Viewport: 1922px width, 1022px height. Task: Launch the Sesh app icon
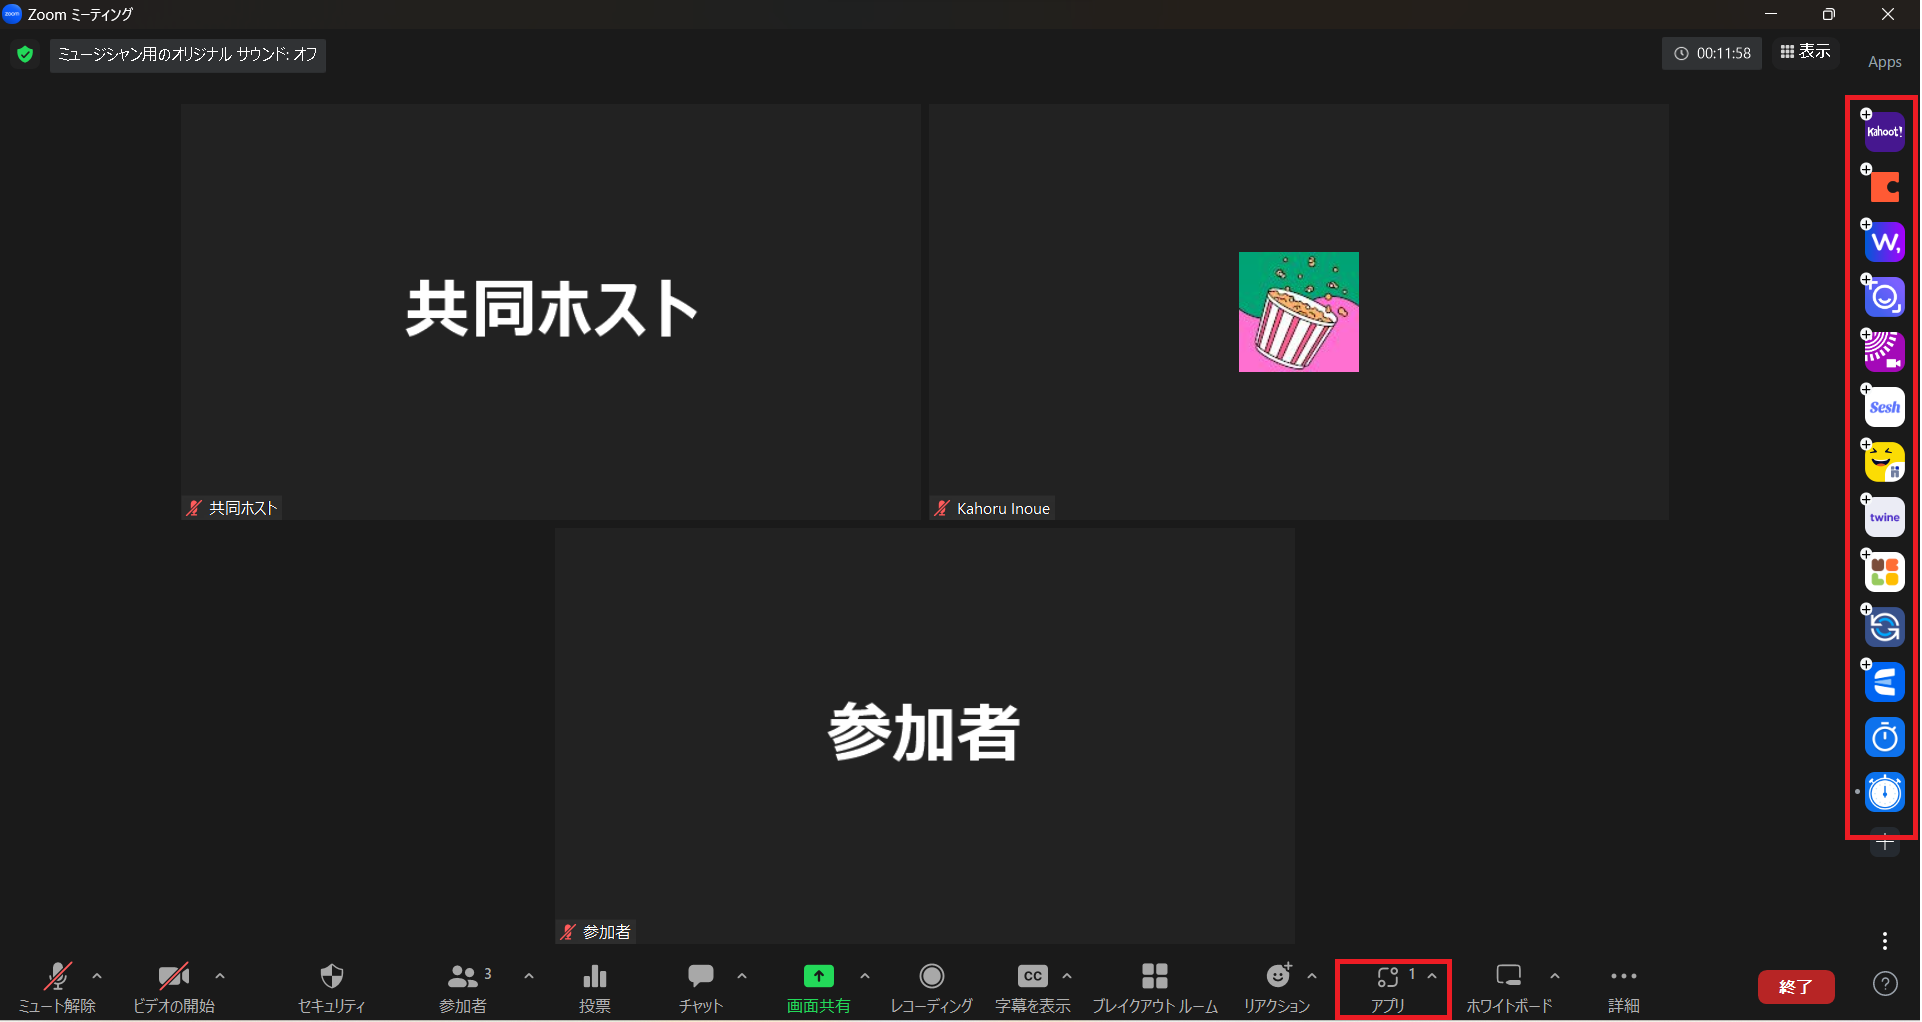[x=1884, y=407]
